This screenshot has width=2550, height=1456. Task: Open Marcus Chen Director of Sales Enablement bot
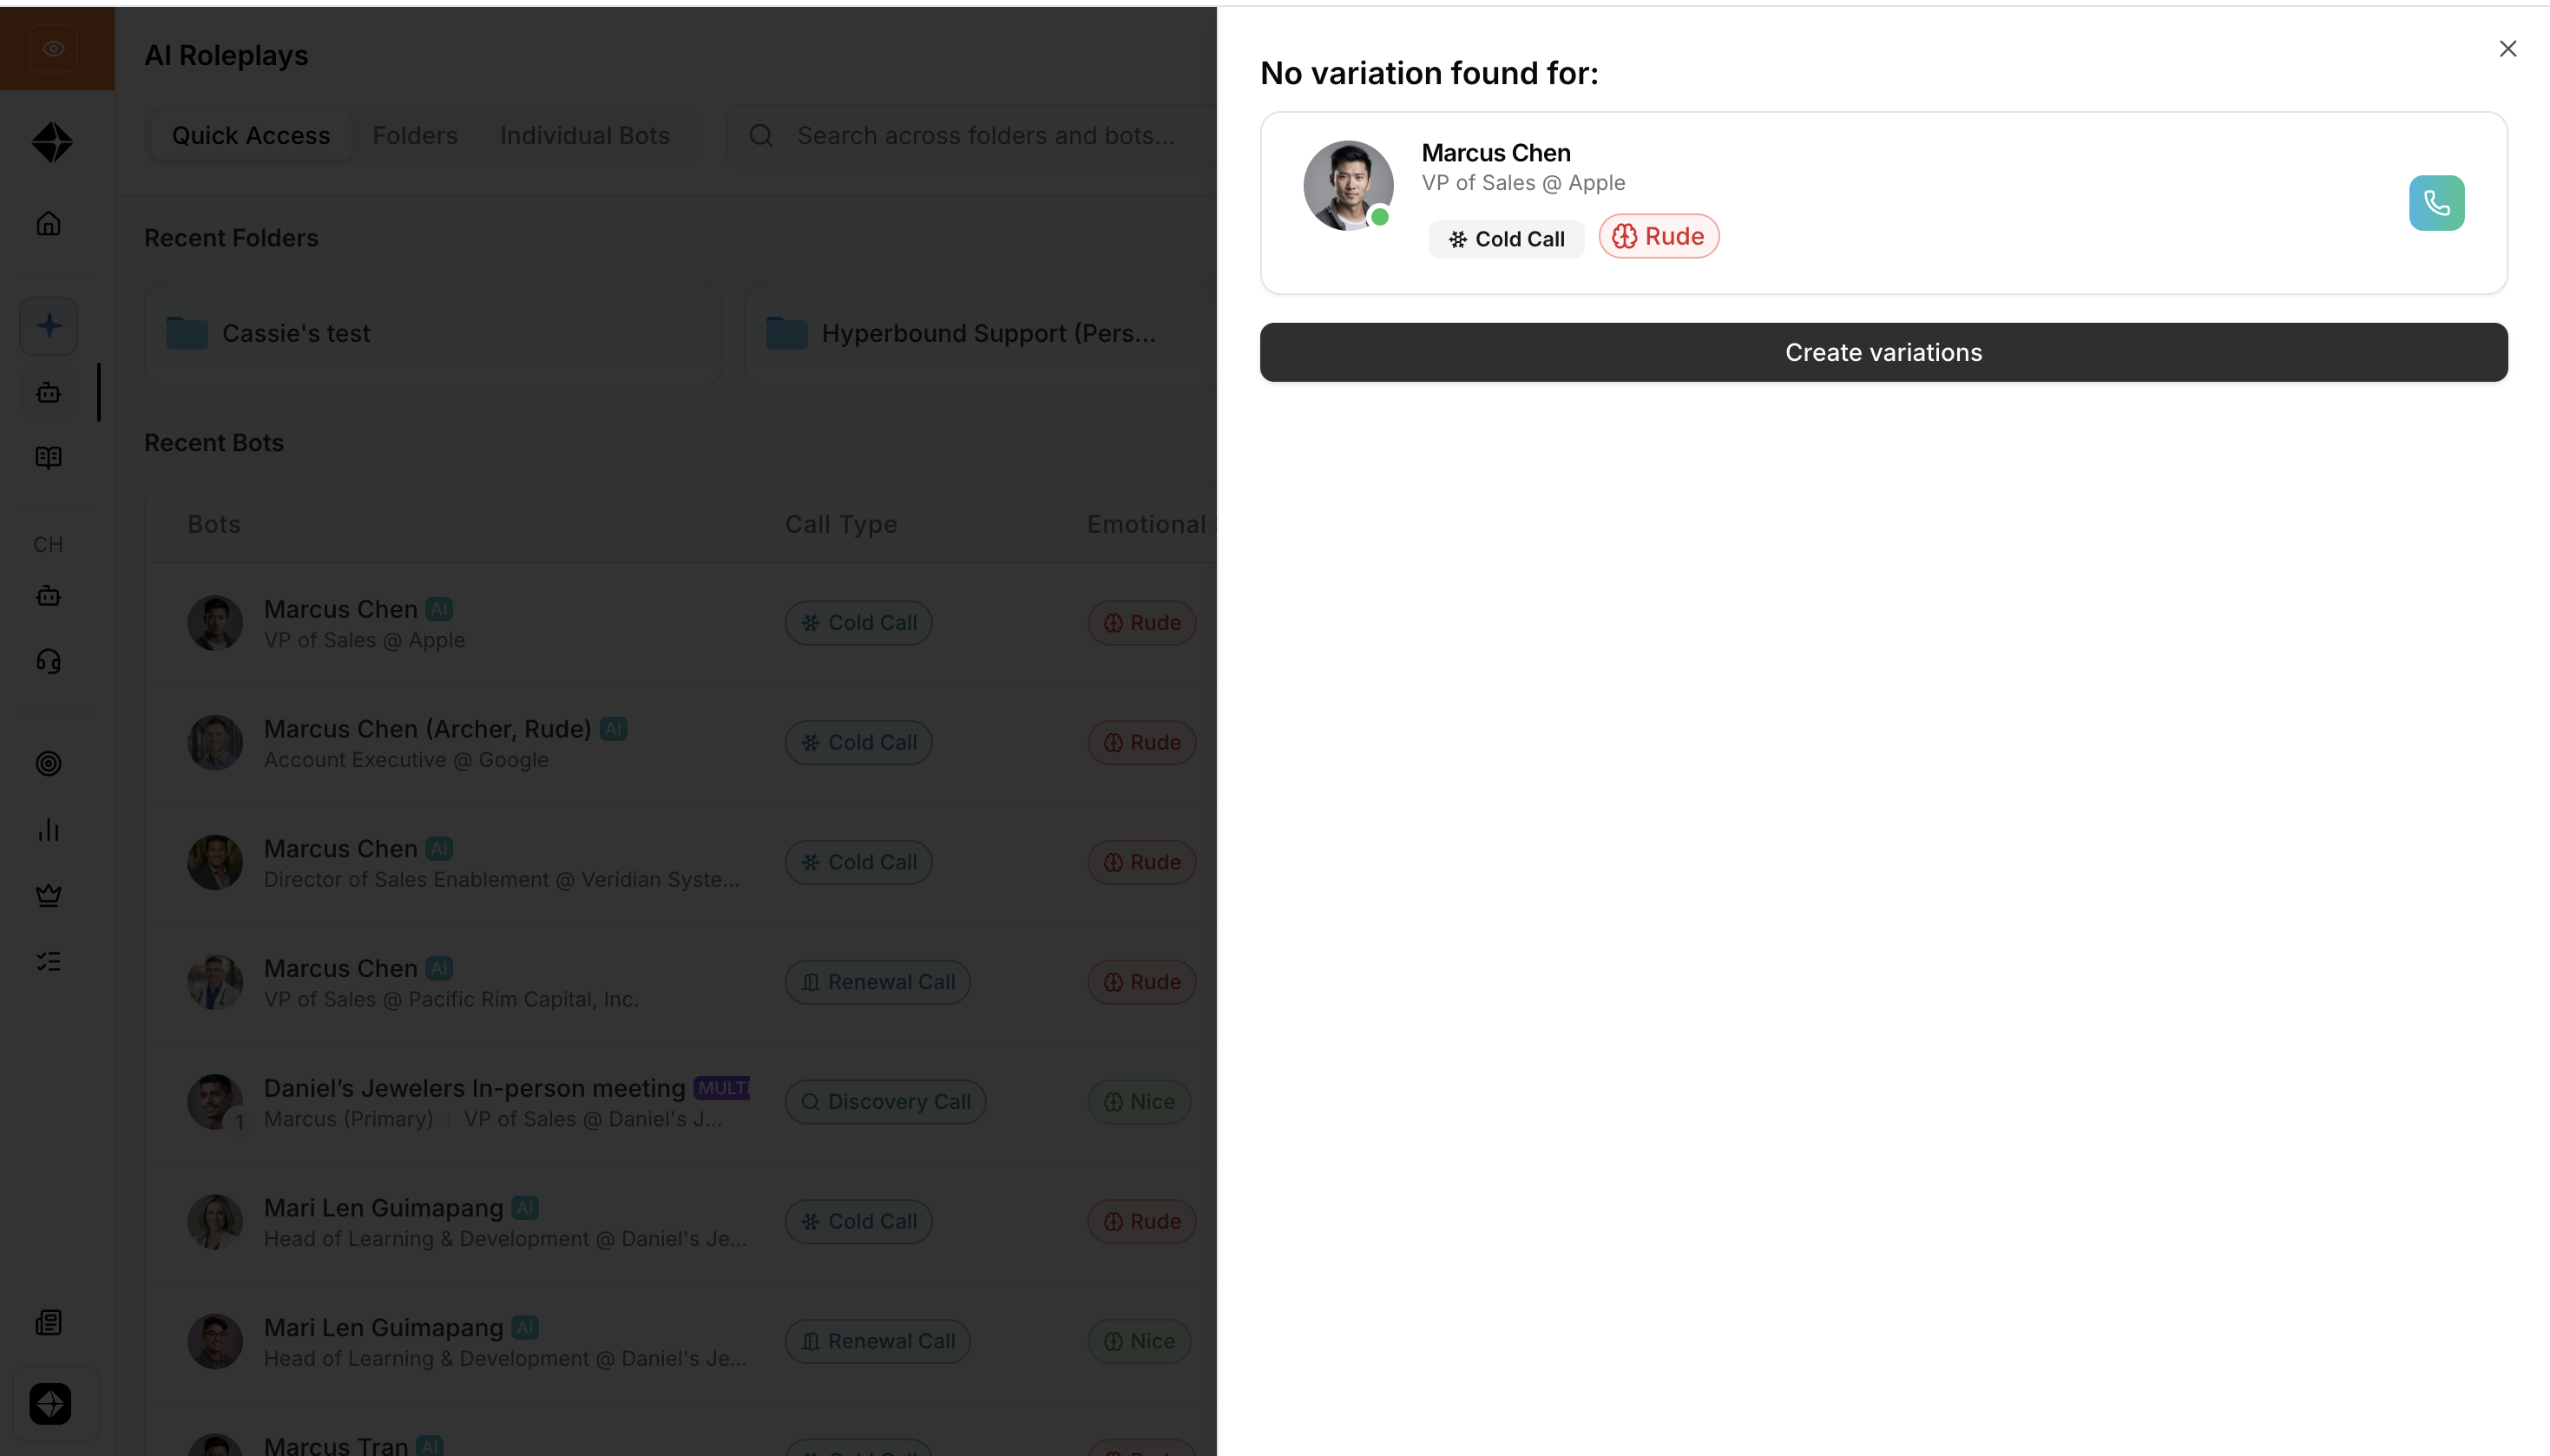[x=681, y=862]
